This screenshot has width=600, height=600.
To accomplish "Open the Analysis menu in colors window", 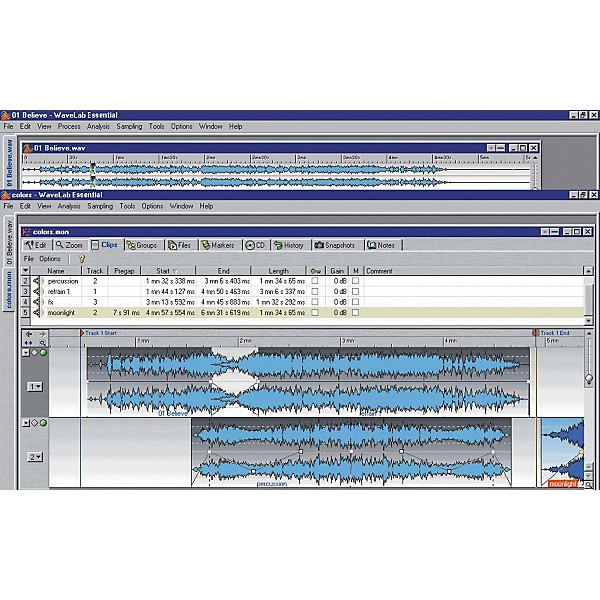I will coord(69,206).
